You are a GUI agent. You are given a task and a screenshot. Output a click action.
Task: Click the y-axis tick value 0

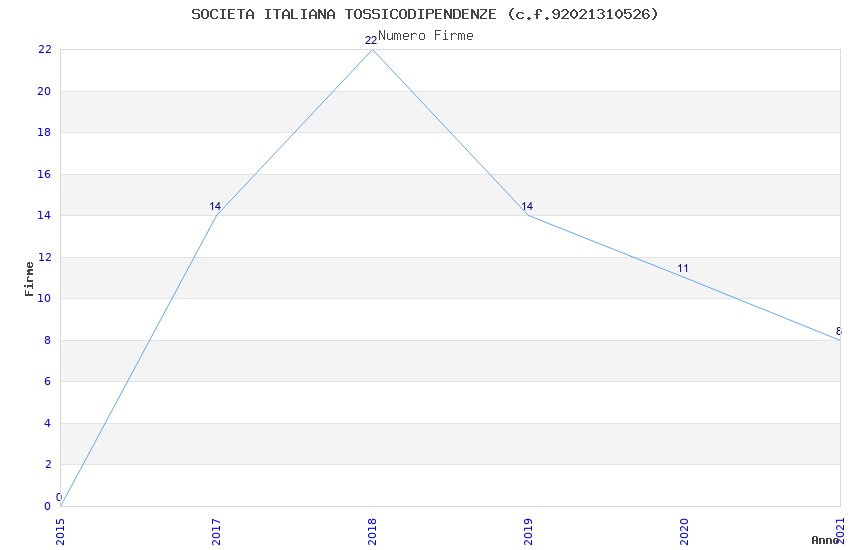[x=48, y=506]
